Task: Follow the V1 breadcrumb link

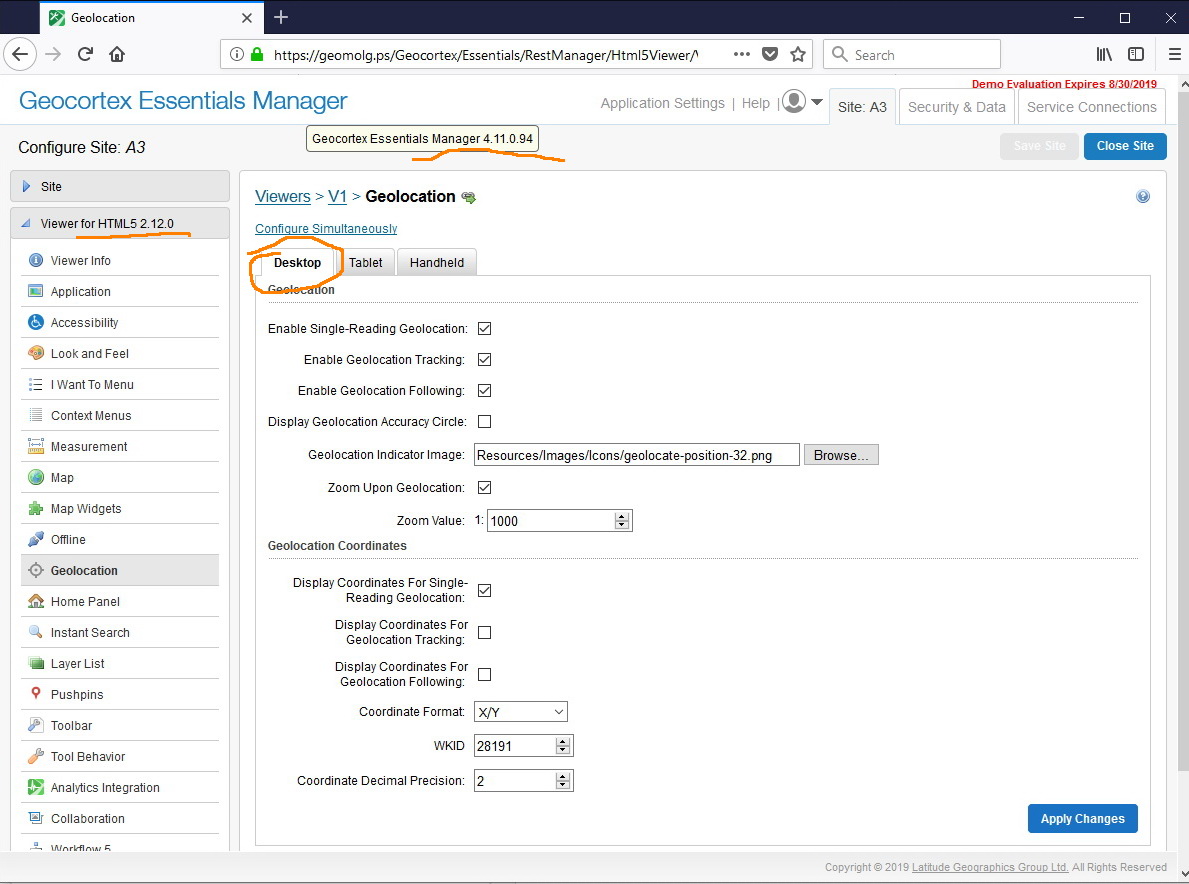Action: (x=337, y=196)
